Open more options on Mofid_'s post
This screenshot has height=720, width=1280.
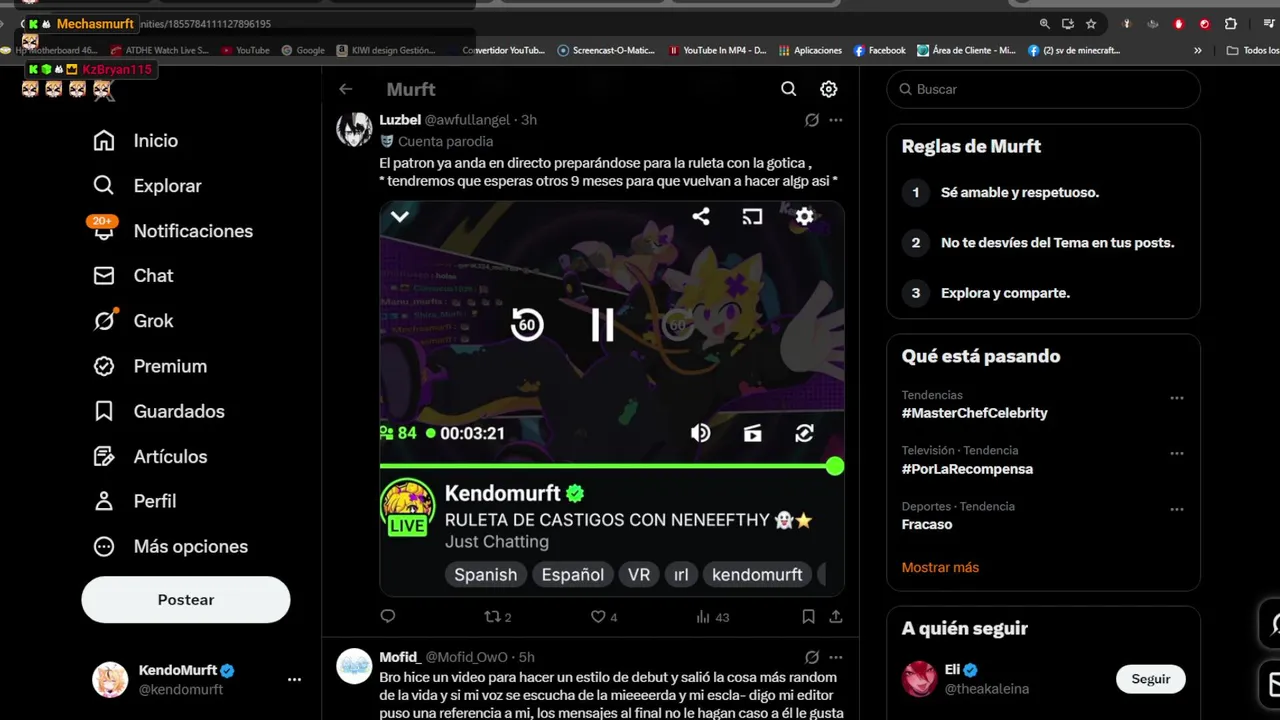(836, 657)
